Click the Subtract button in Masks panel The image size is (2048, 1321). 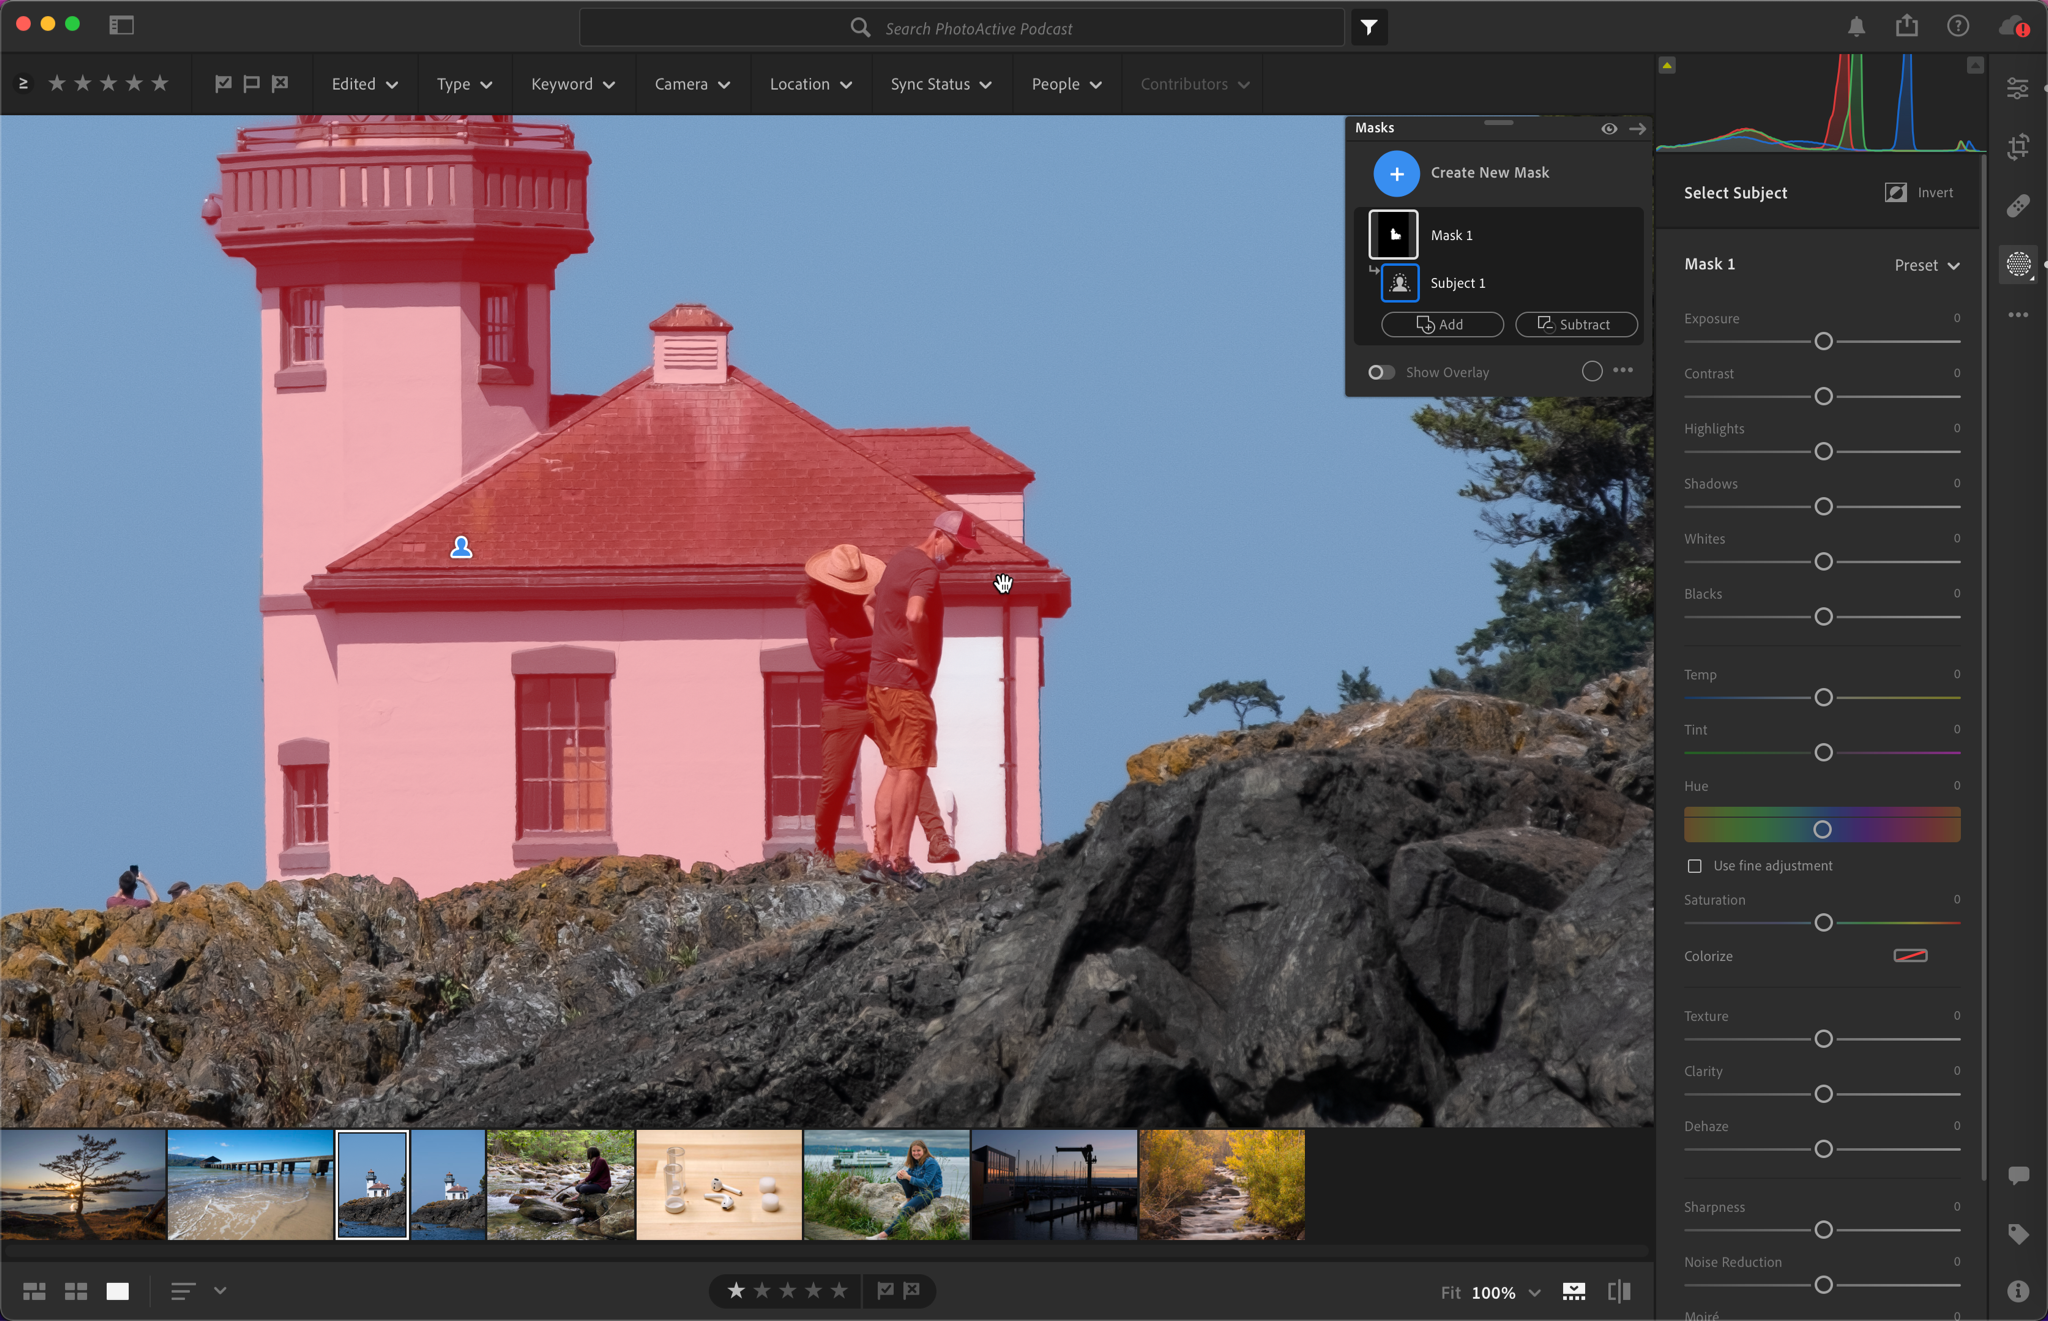coord(1576,325)
